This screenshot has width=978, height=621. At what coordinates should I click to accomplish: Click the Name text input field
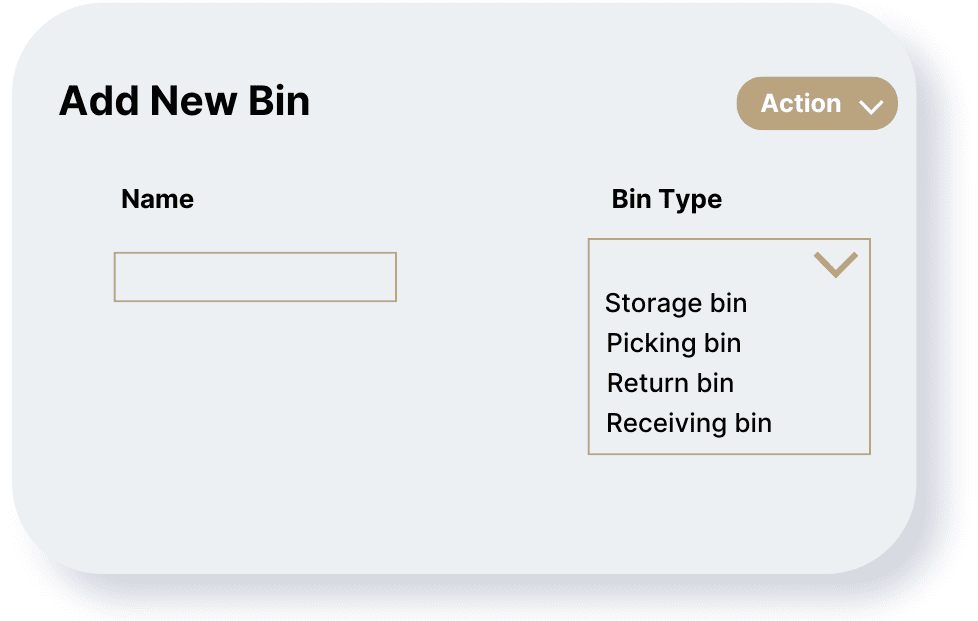pyautogui.click(x=255, y=277)
